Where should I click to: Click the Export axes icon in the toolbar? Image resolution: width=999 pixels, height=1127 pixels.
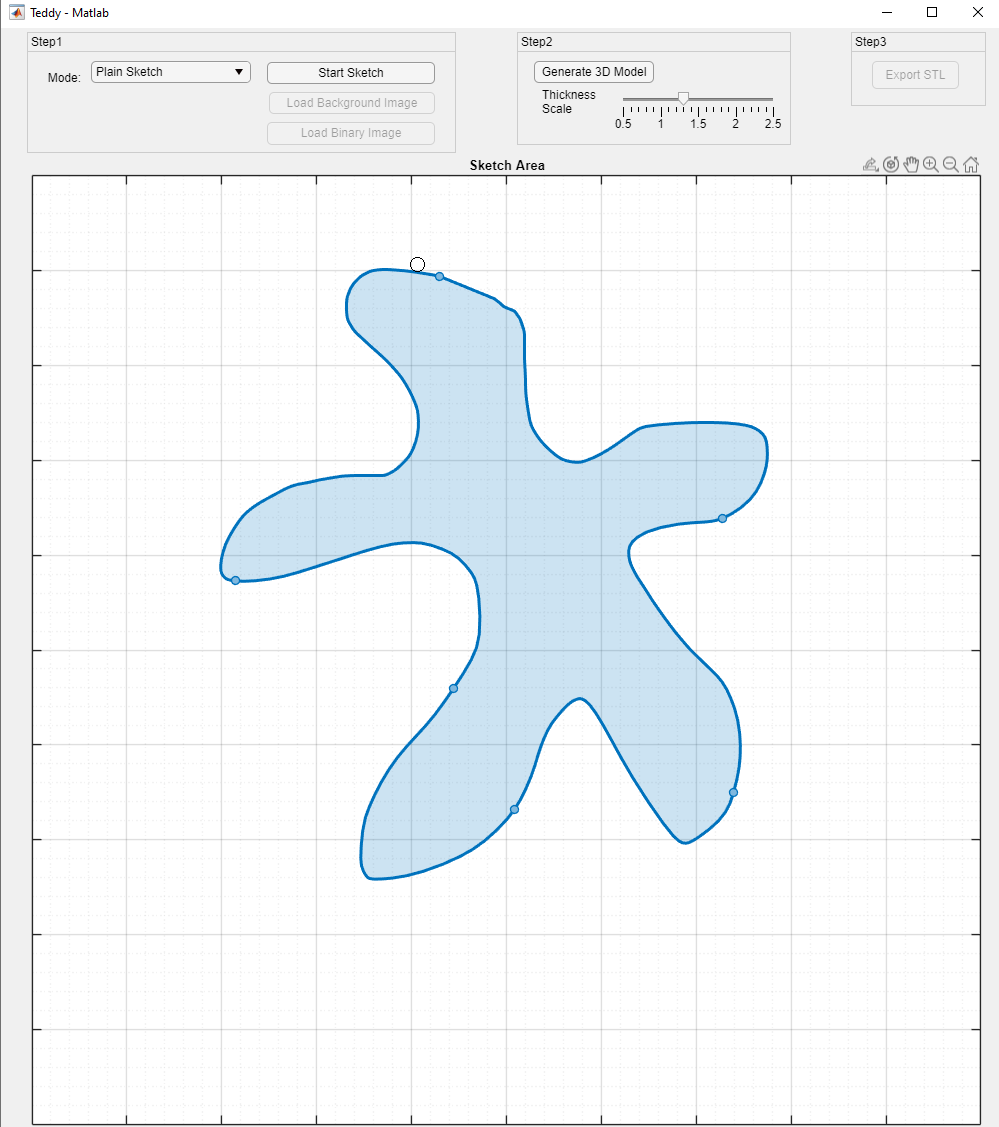(x=869, y=164)
